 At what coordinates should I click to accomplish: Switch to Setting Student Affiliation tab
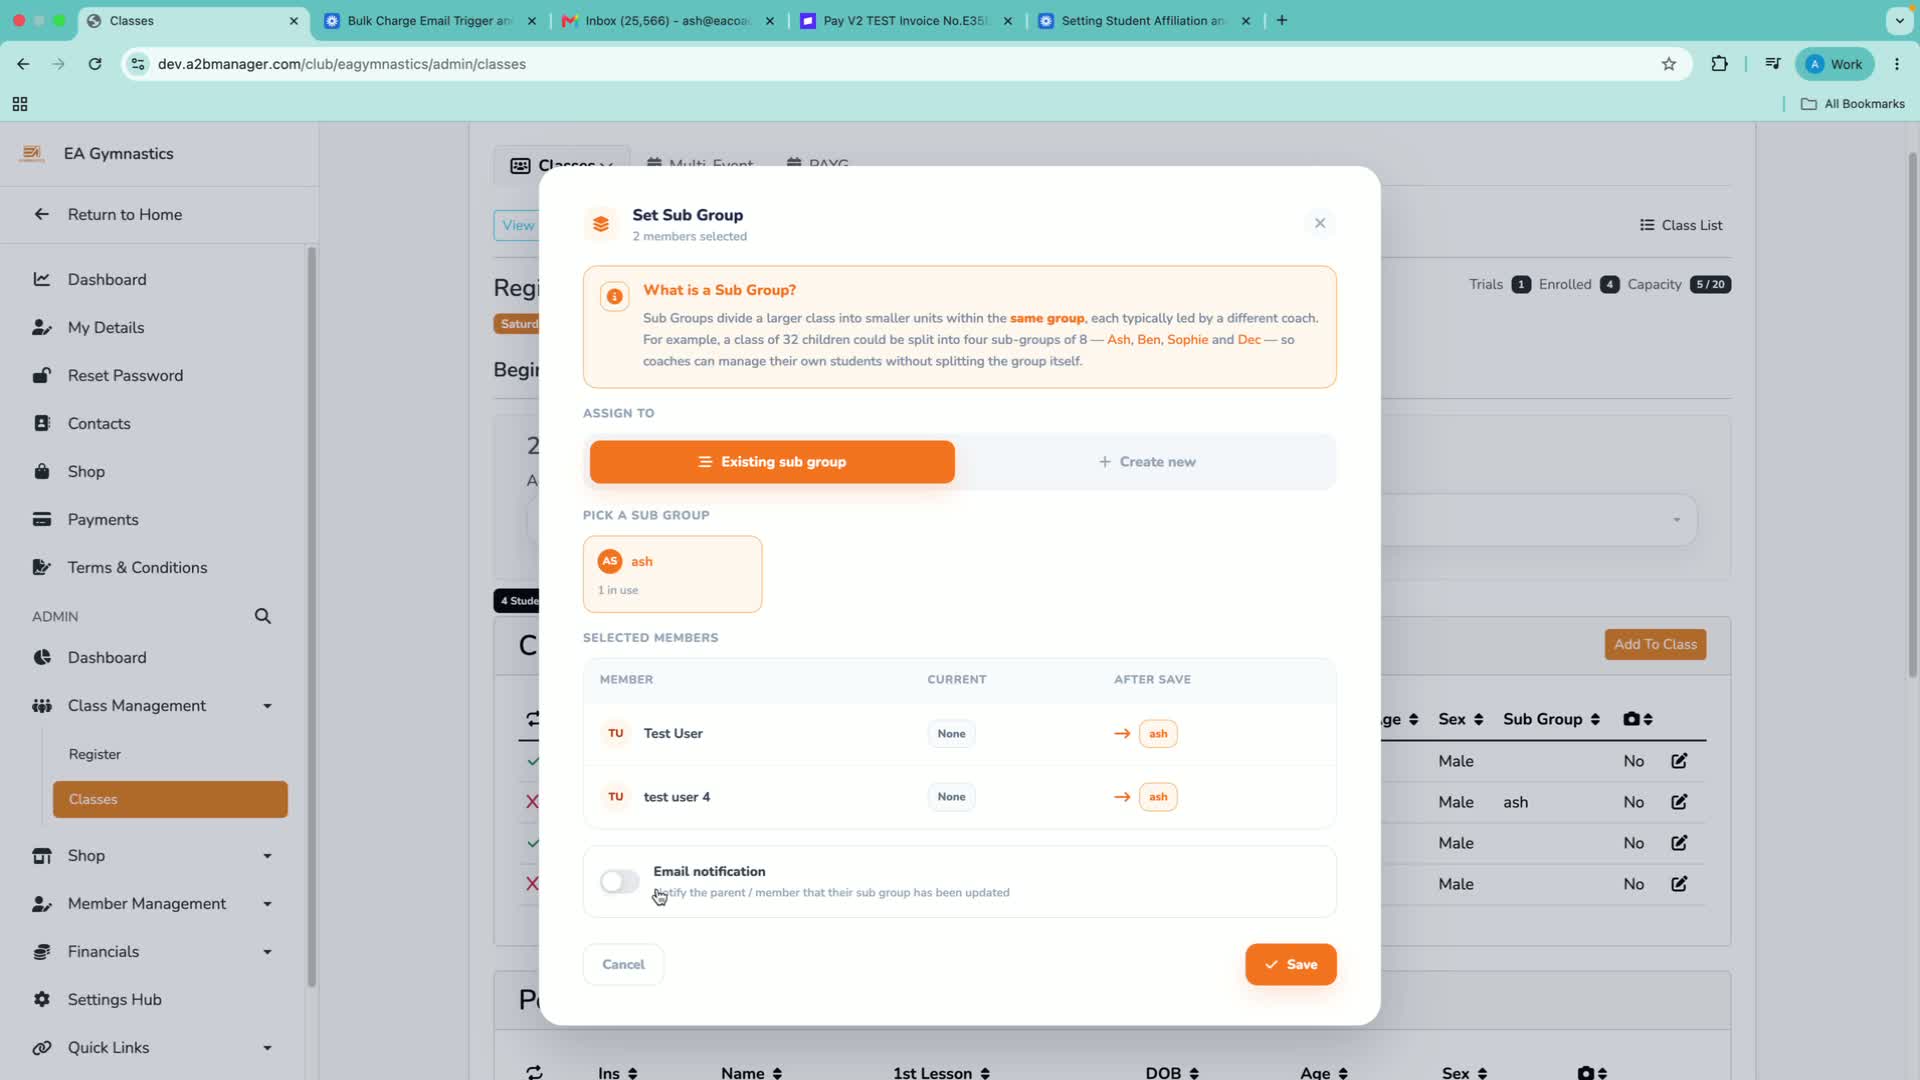pos(1143,20)
